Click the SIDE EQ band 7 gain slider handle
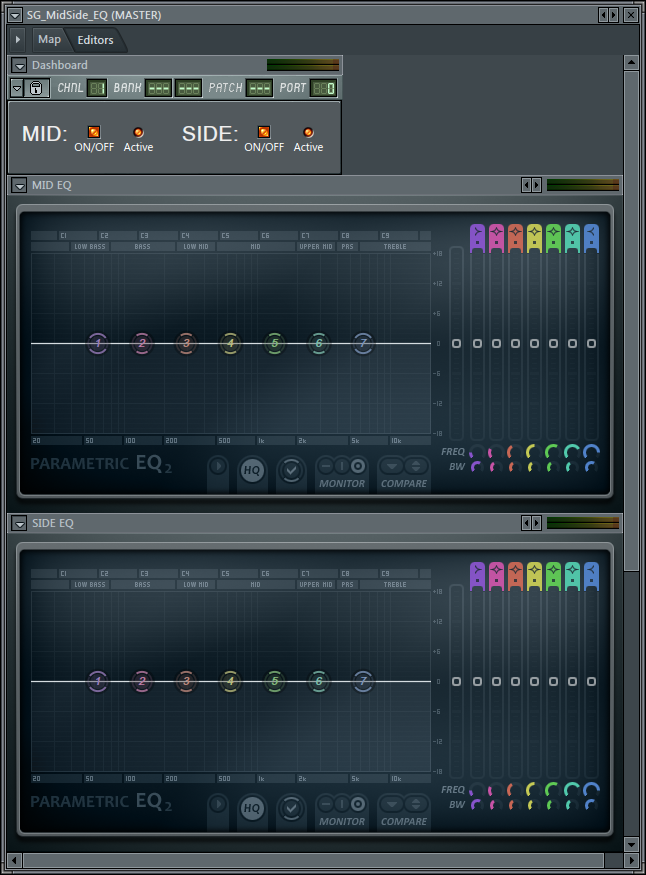 591,681
